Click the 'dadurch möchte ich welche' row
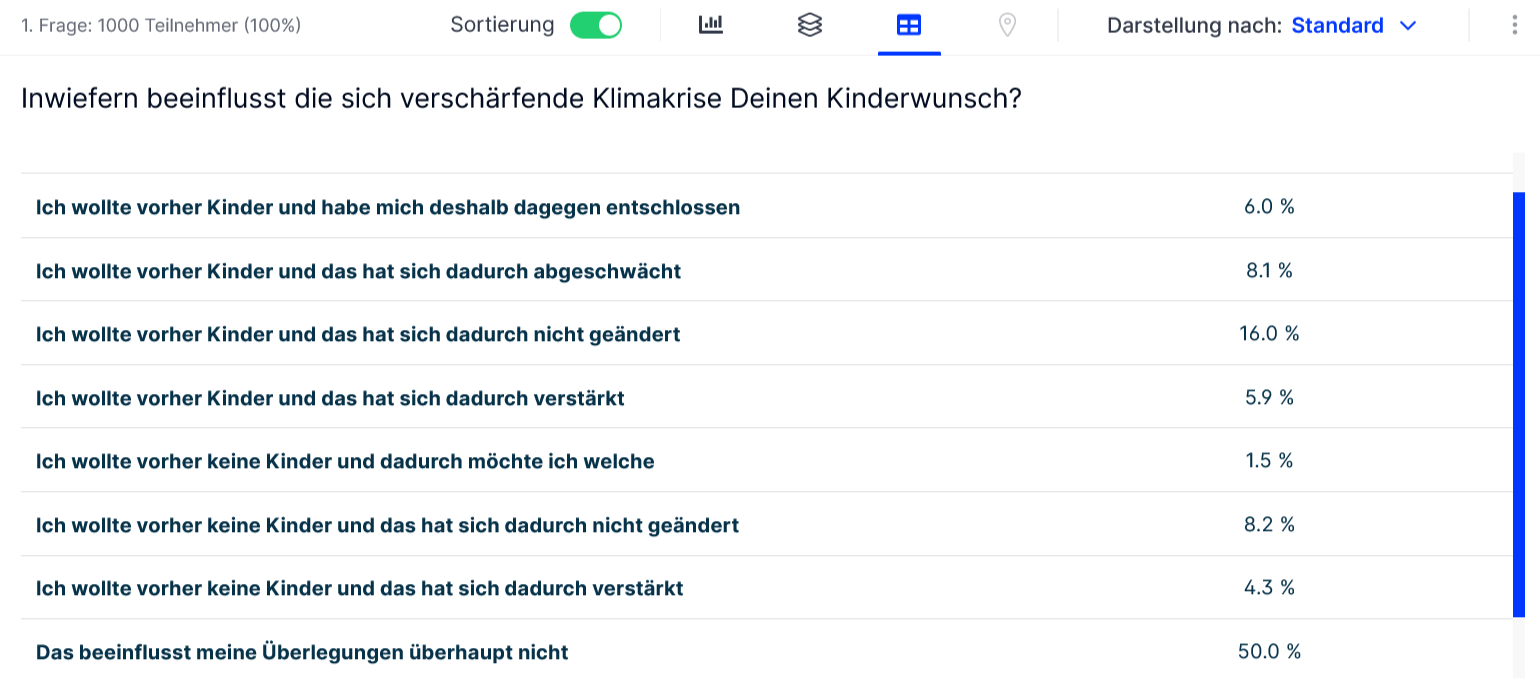The image size is (1540, 682). pyautogui.click(x=345, y=461)
